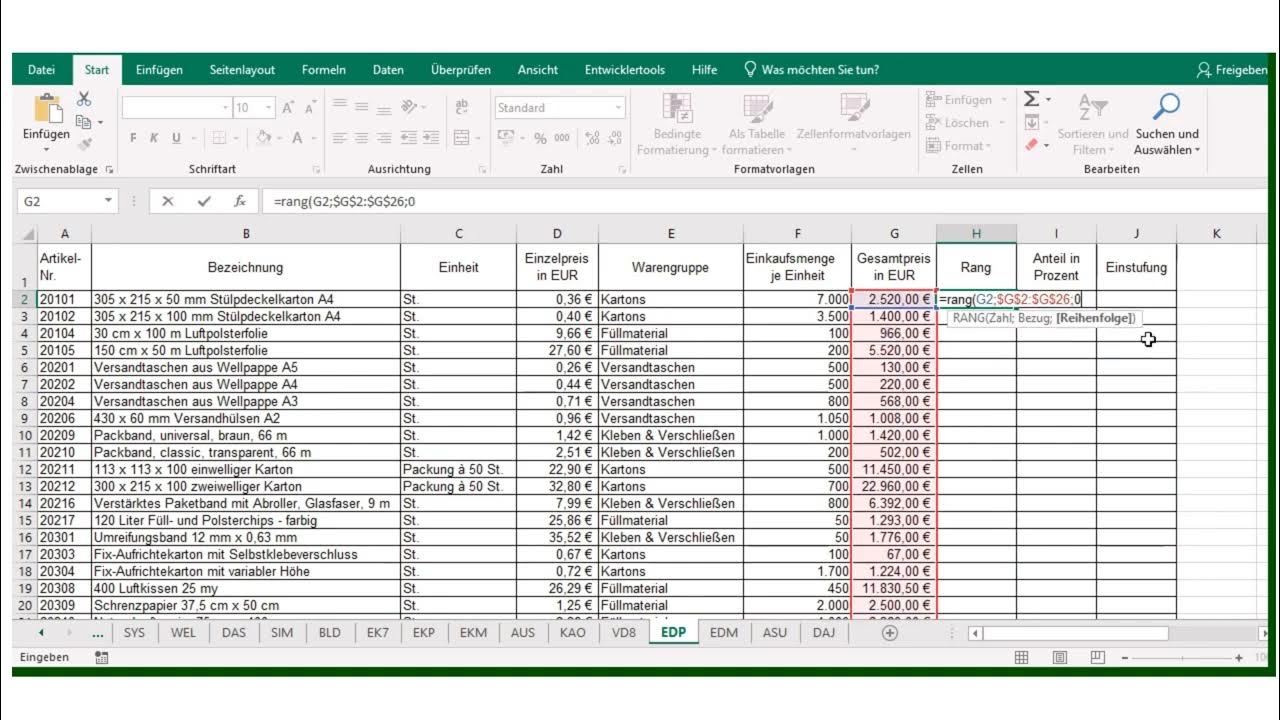Viewport: 1280px width, 720px height.
Task: Click the decrease font size icon
Action: coord(309,108)
